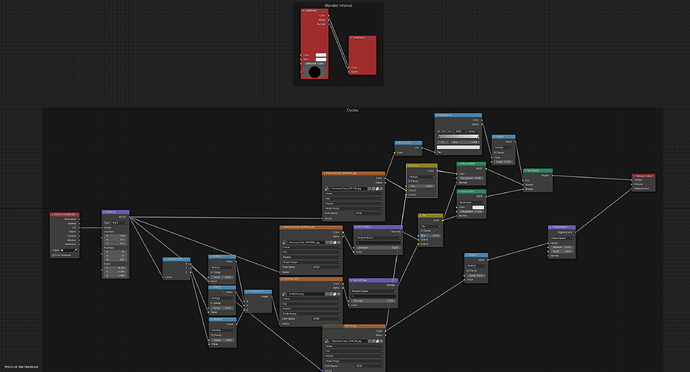Click eyedropper in Texture Coordinate Object field
The height and width of the screenshot is (372, 690).
76,250
